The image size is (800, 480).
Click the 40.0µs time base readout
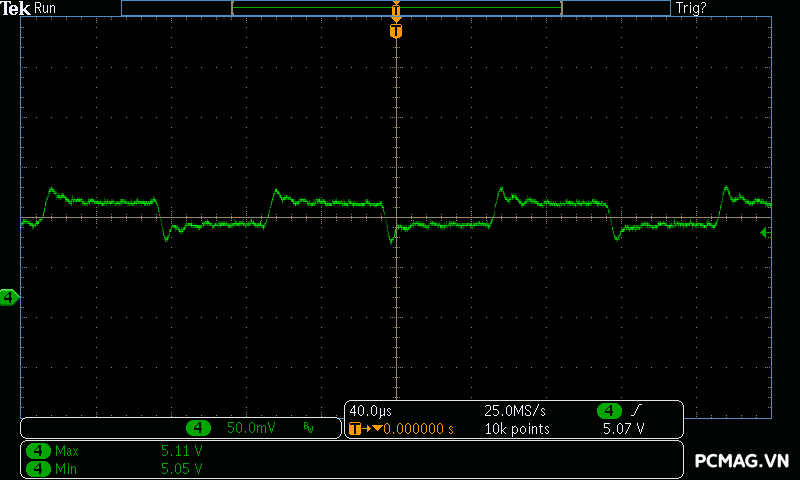[370, 411]
